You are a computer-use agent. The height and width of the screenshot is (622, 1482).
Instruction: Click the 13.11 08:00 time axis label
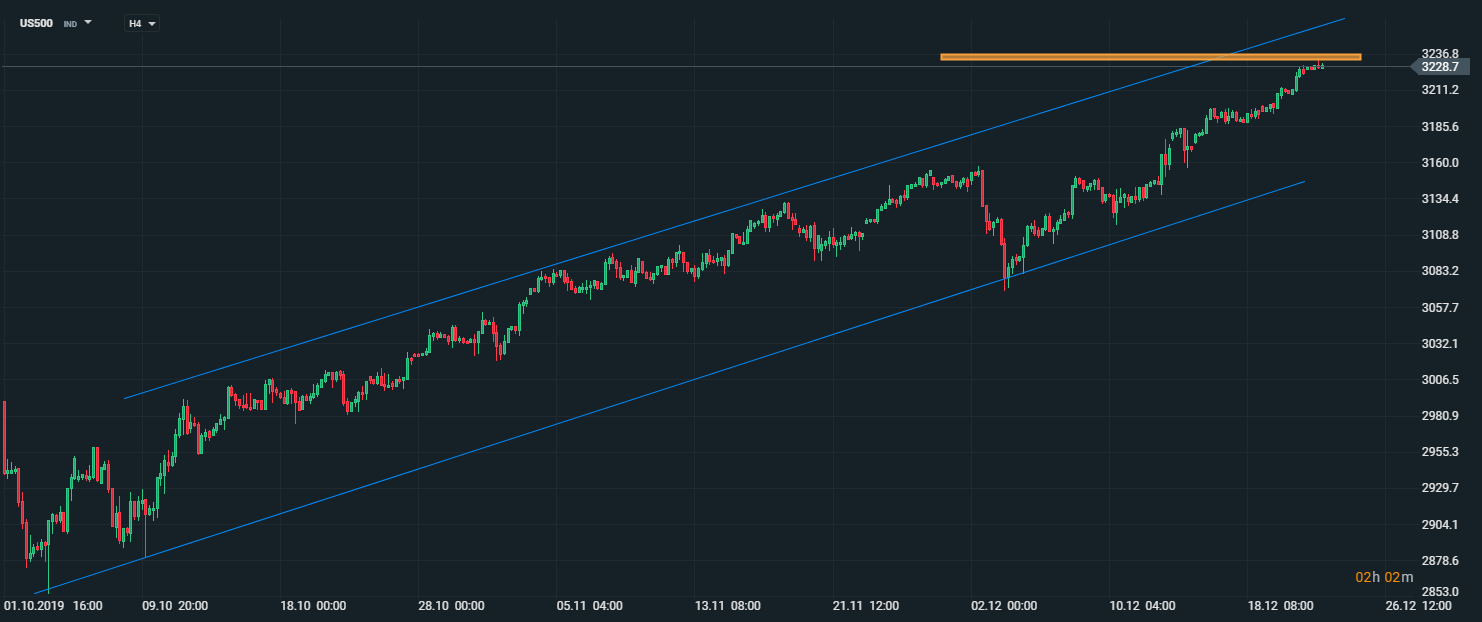[x=727, y=606]
